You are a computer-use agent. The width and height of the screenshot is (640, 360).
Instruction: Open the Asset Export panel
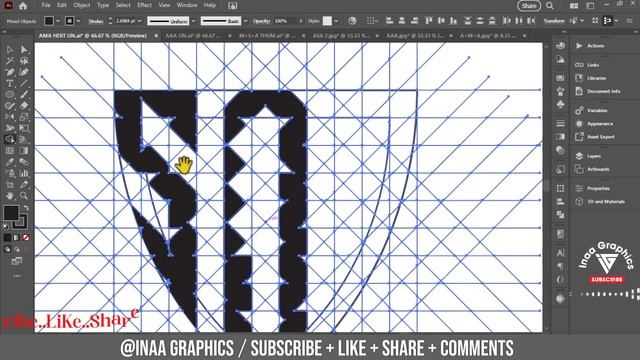click(600, 137)
